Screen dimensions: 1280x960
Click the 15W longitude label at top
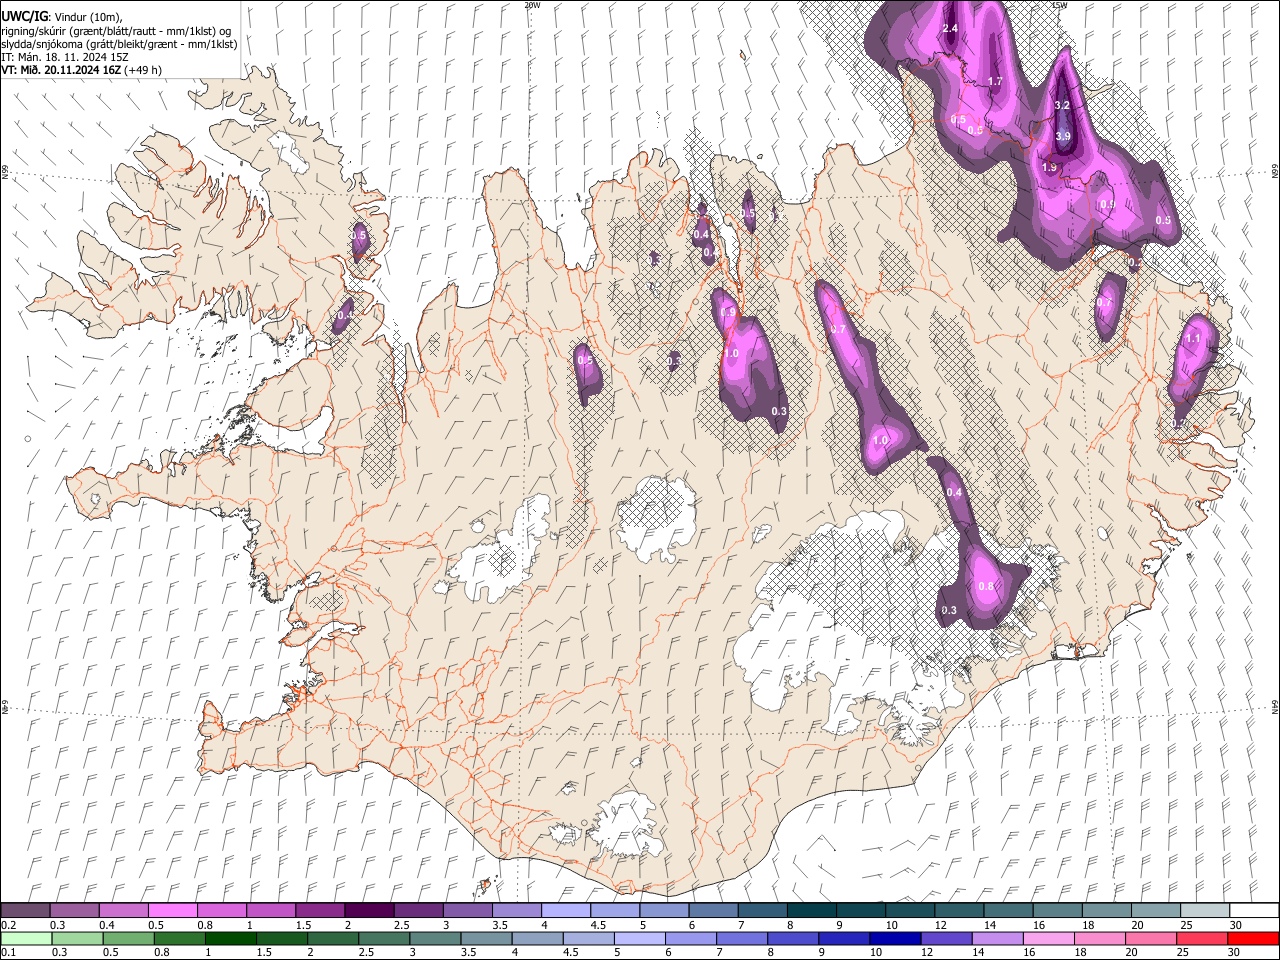(x=1059, y=5)
